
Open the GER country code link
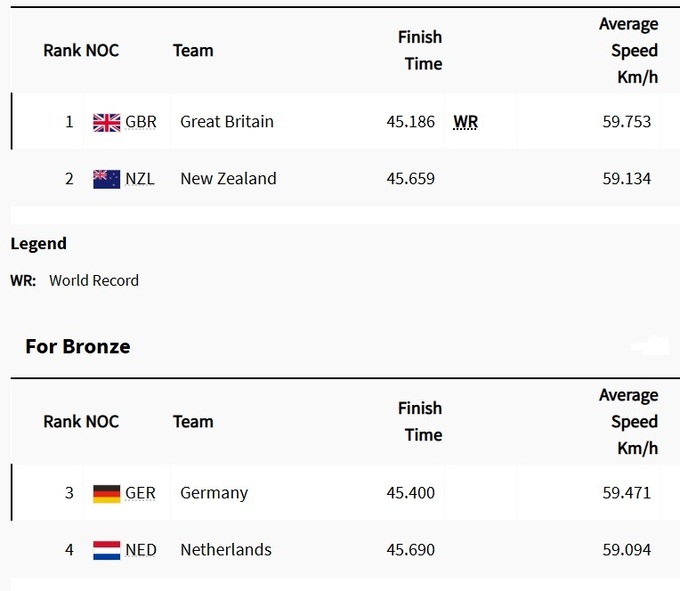(140, 493)
